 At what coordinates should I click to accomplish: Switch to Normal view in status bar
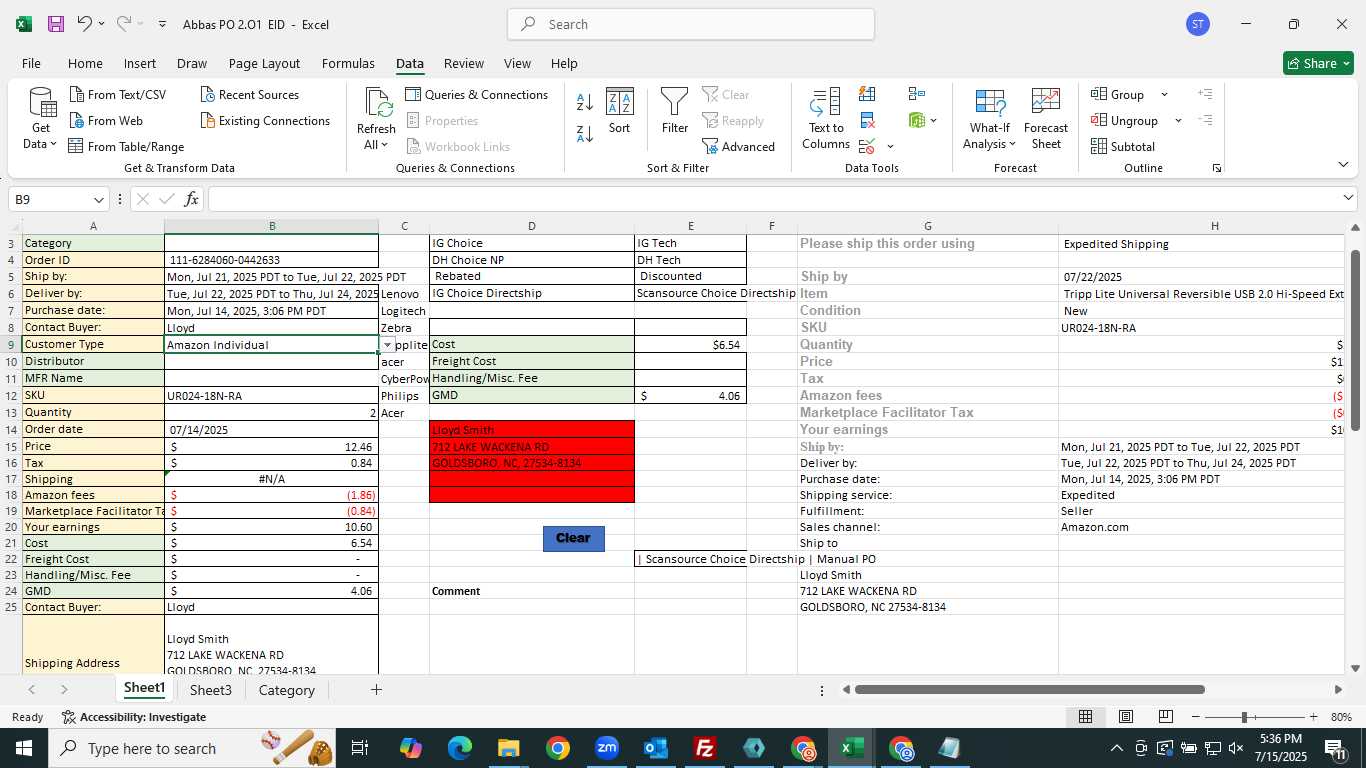click(x=1085, y=717)
